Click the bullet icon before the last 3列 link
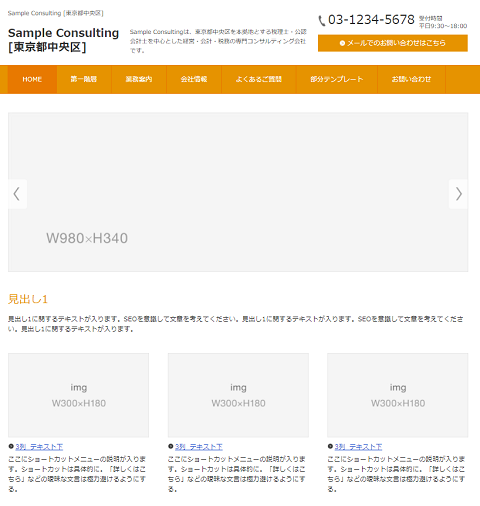Screen dimensions: 480x506 [x=330, y=446]
